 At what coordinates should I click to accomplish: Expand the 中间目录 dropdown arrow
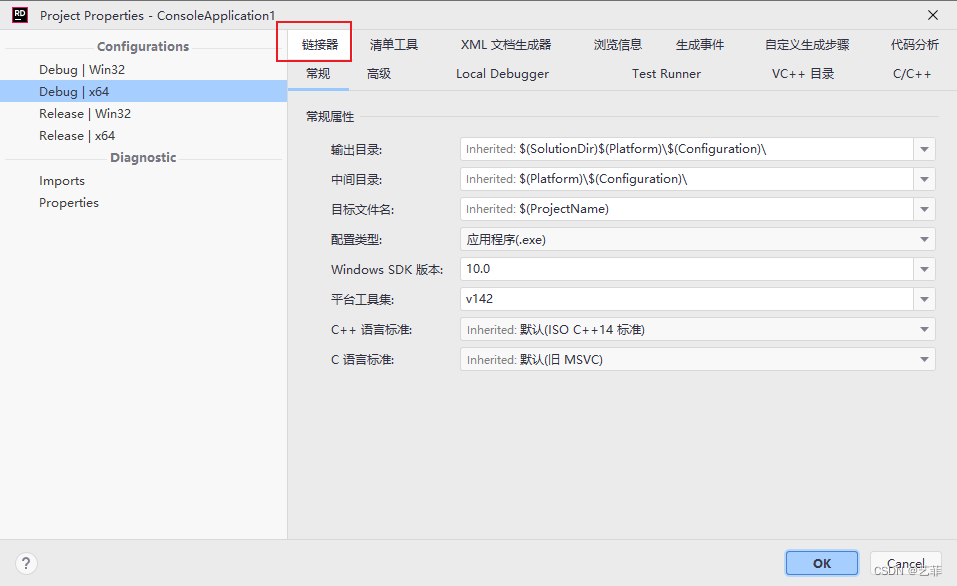(923, 178)
